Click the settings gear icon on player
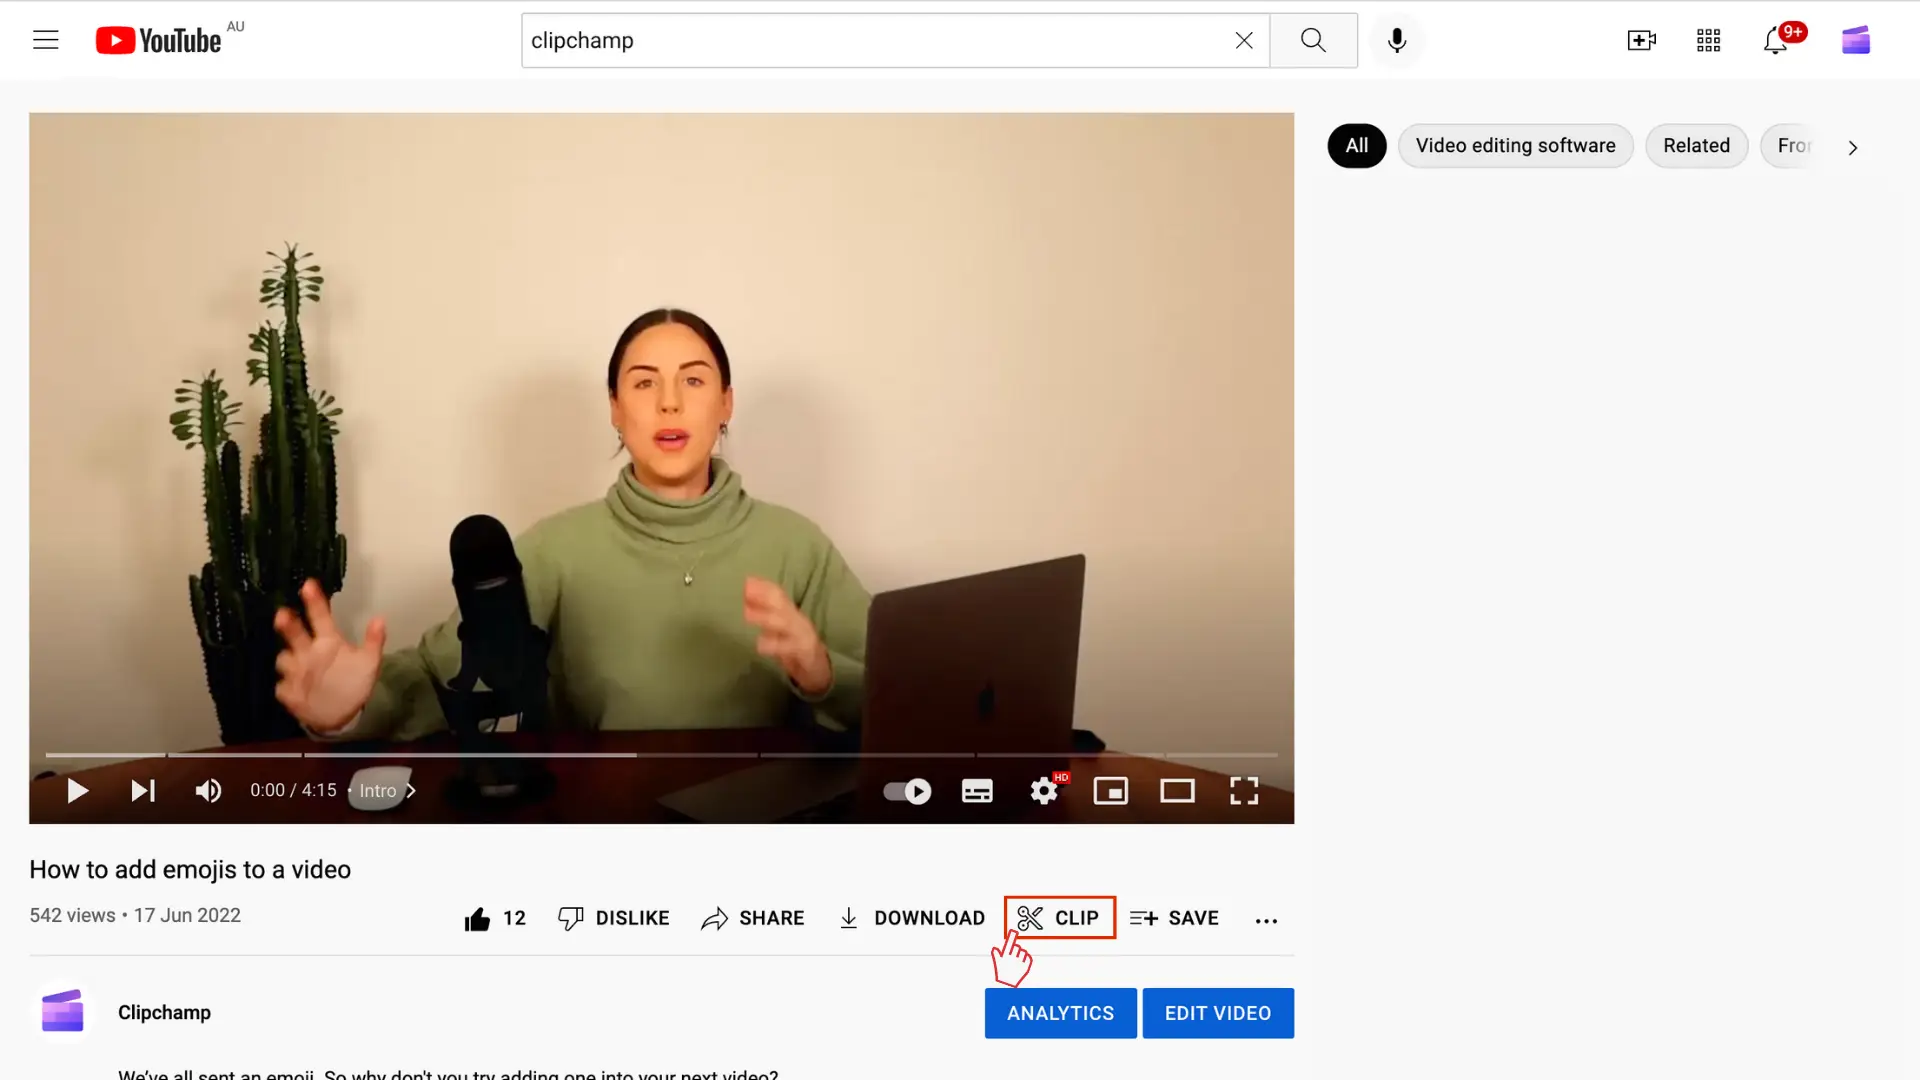The width and height of the screenshot is (1920, 1080). [1043, 790]
